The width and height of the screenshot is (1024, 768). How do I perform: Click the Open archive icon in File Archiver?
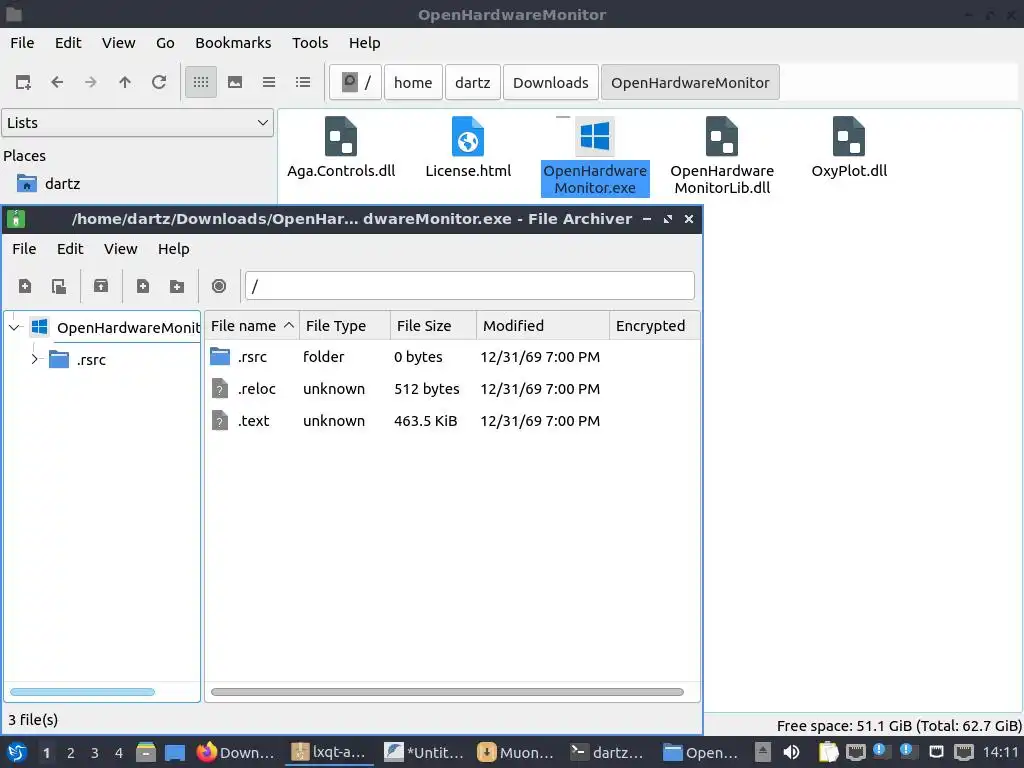tap(59, 286)
